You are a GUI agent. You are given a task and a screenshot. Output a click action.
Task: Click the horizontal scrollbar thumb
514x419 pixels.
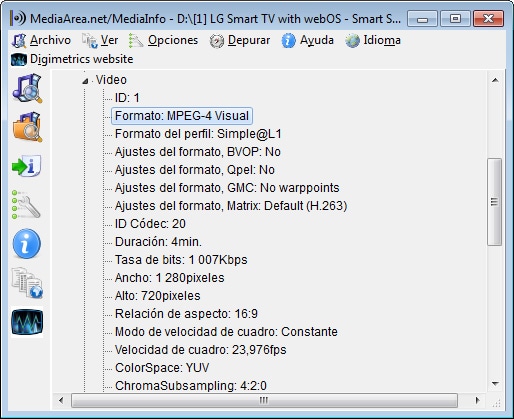pos(264,400)
